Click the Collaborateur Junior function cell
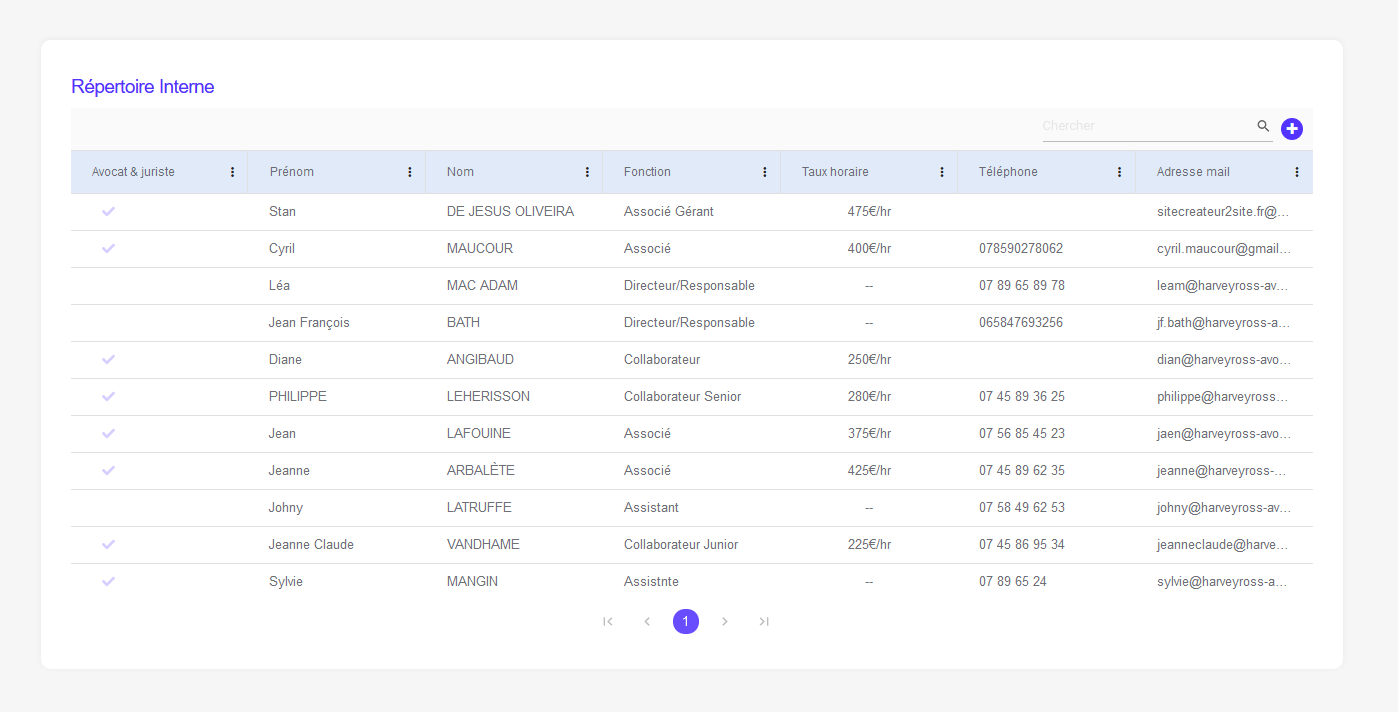The width and height of the screenshot is (1398, 712). click(681, 545)
